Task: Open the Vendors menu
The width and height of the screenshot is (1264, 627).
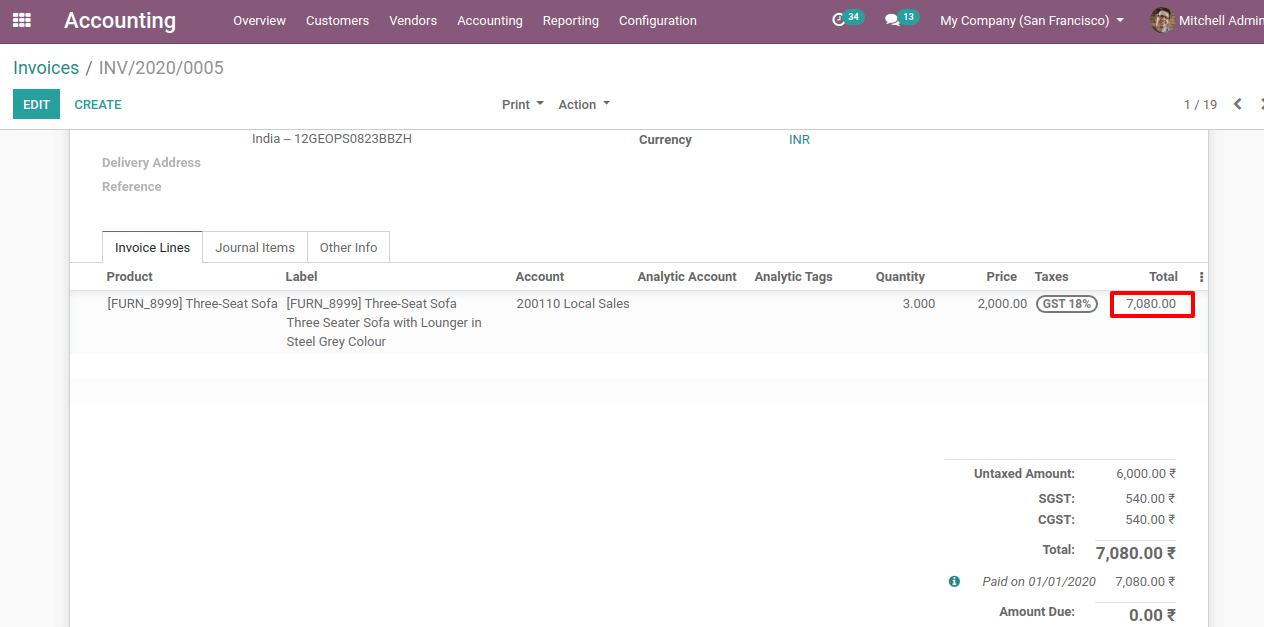Action: [413, 20]
